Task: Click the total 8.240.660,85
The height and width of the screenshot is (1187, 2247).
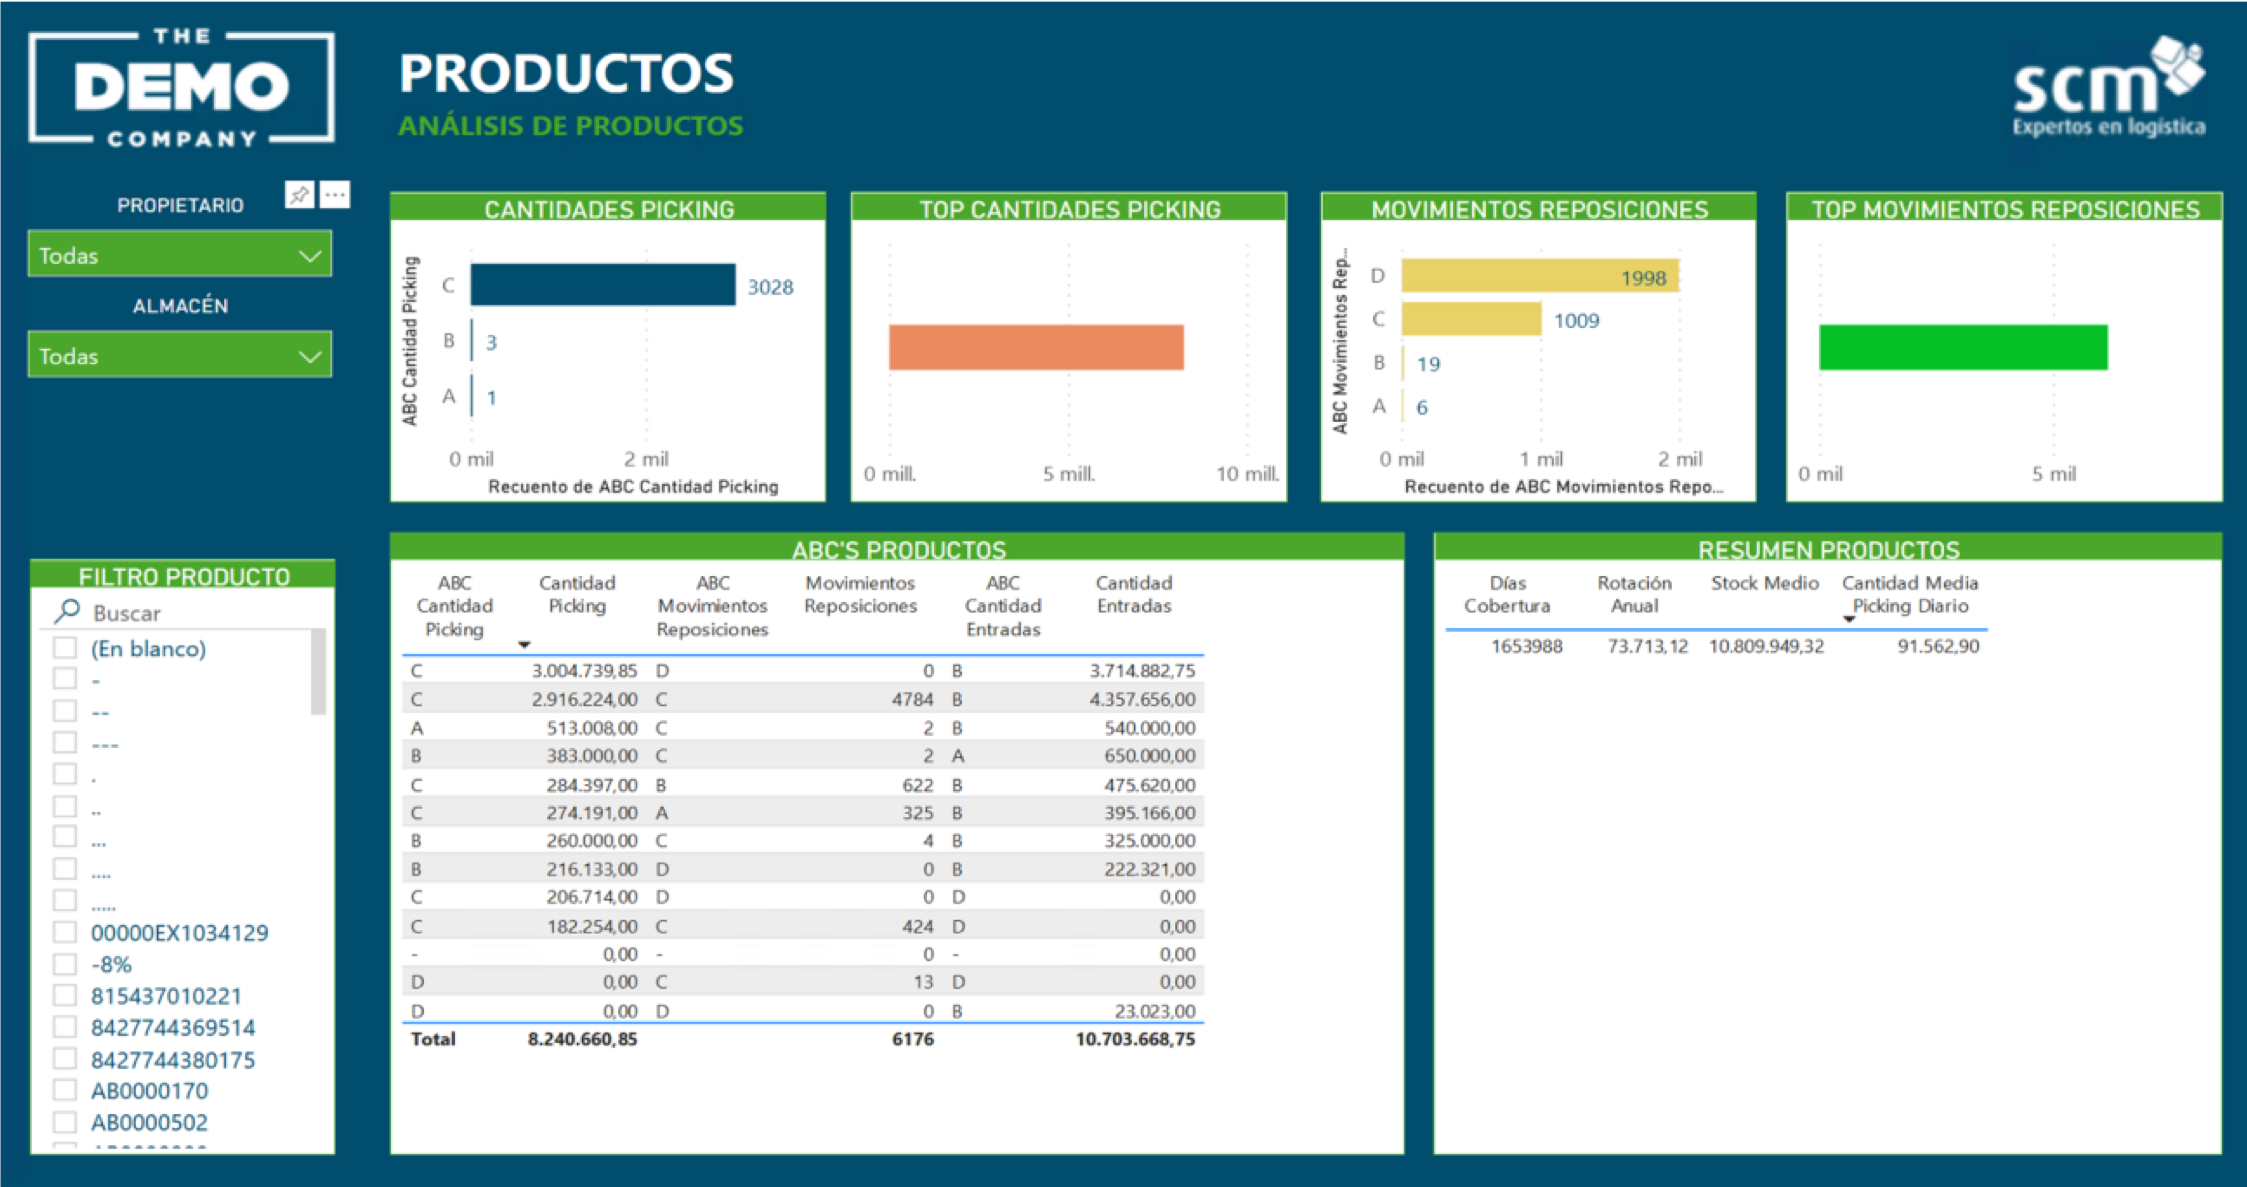Action: [582, 1039]
